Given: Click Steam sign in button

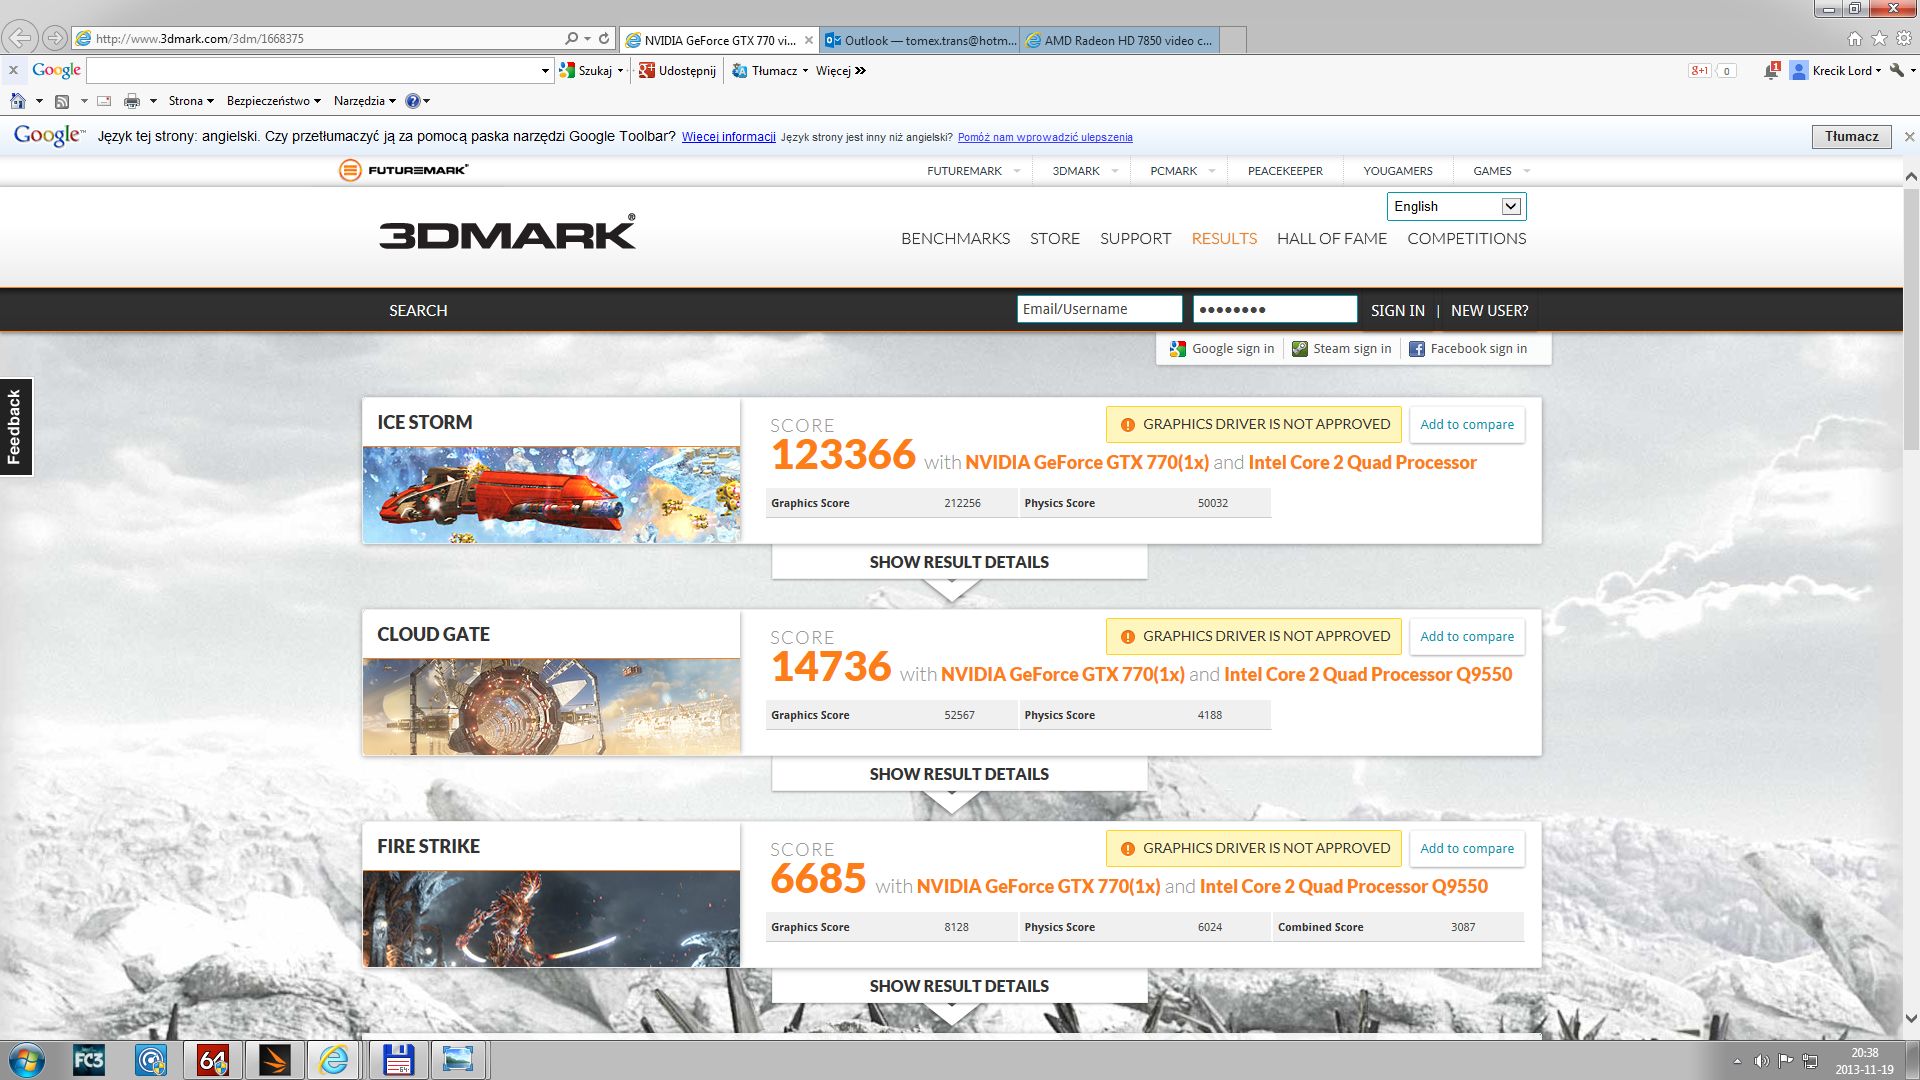Looking at the screenshot, I should tap(1342, 349).
